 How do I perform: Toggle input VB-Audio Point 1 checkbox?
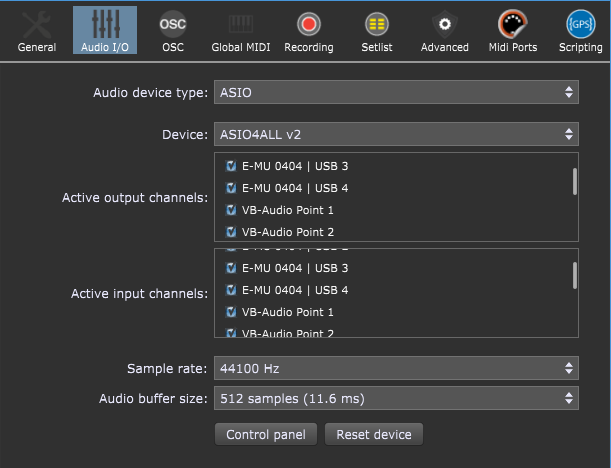point(231,312)
